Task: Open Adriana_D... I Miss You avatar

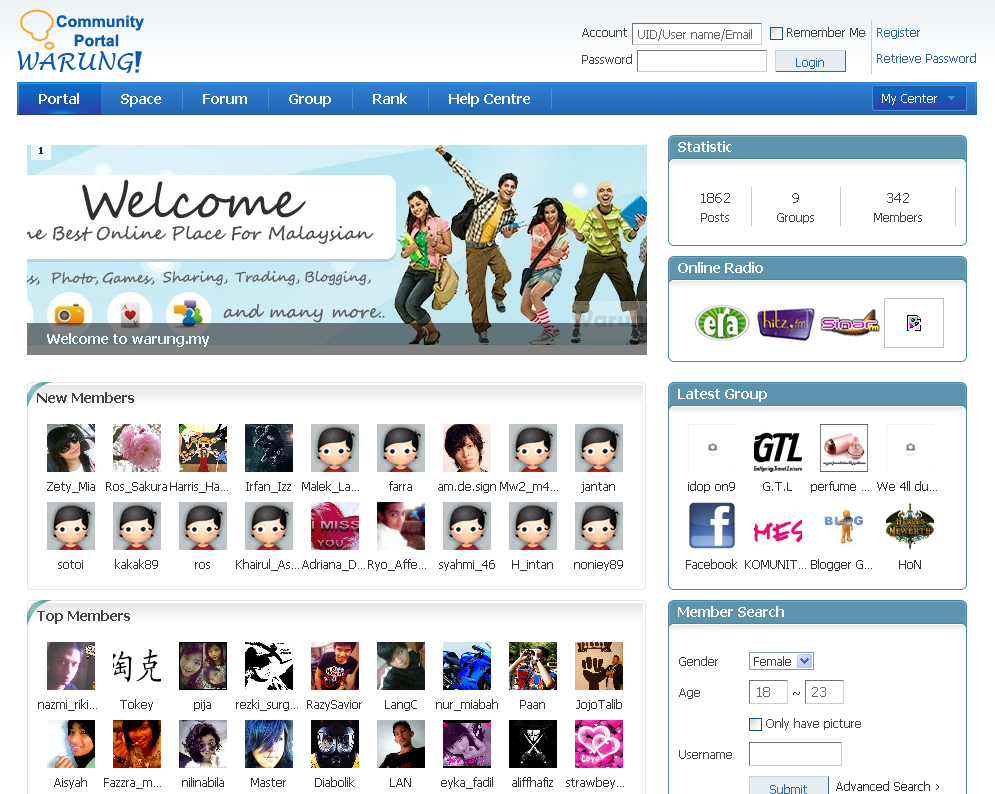Action: click(335, 526)
